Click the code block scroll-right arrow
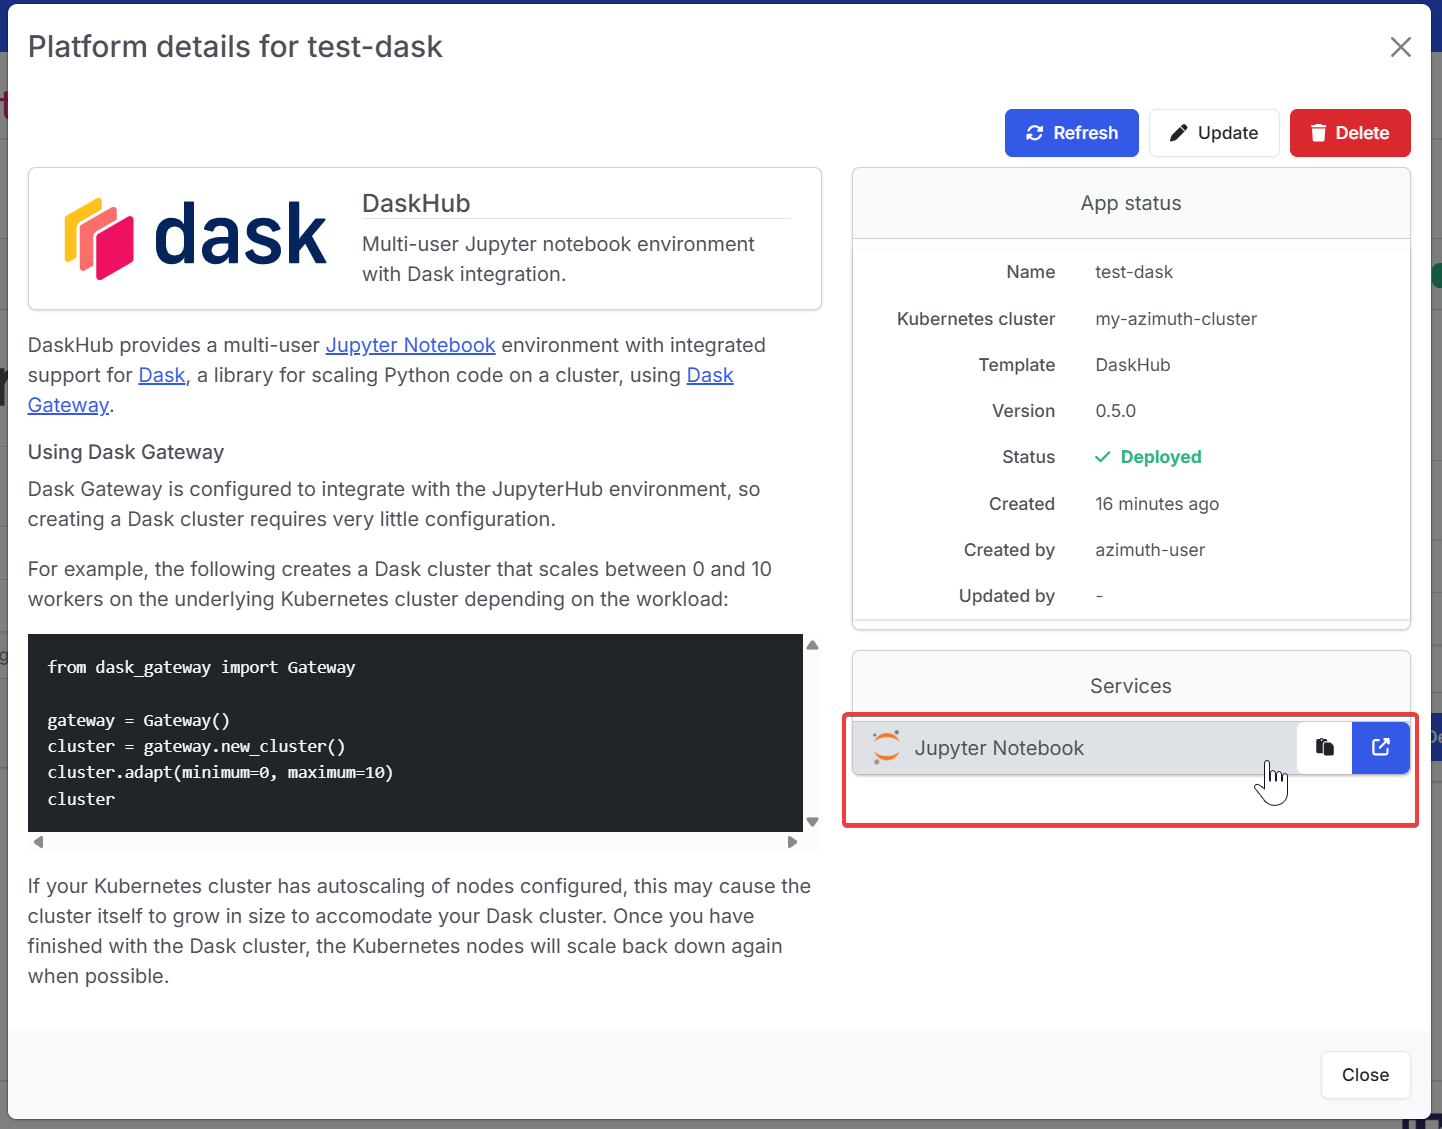 coord(792,842)
